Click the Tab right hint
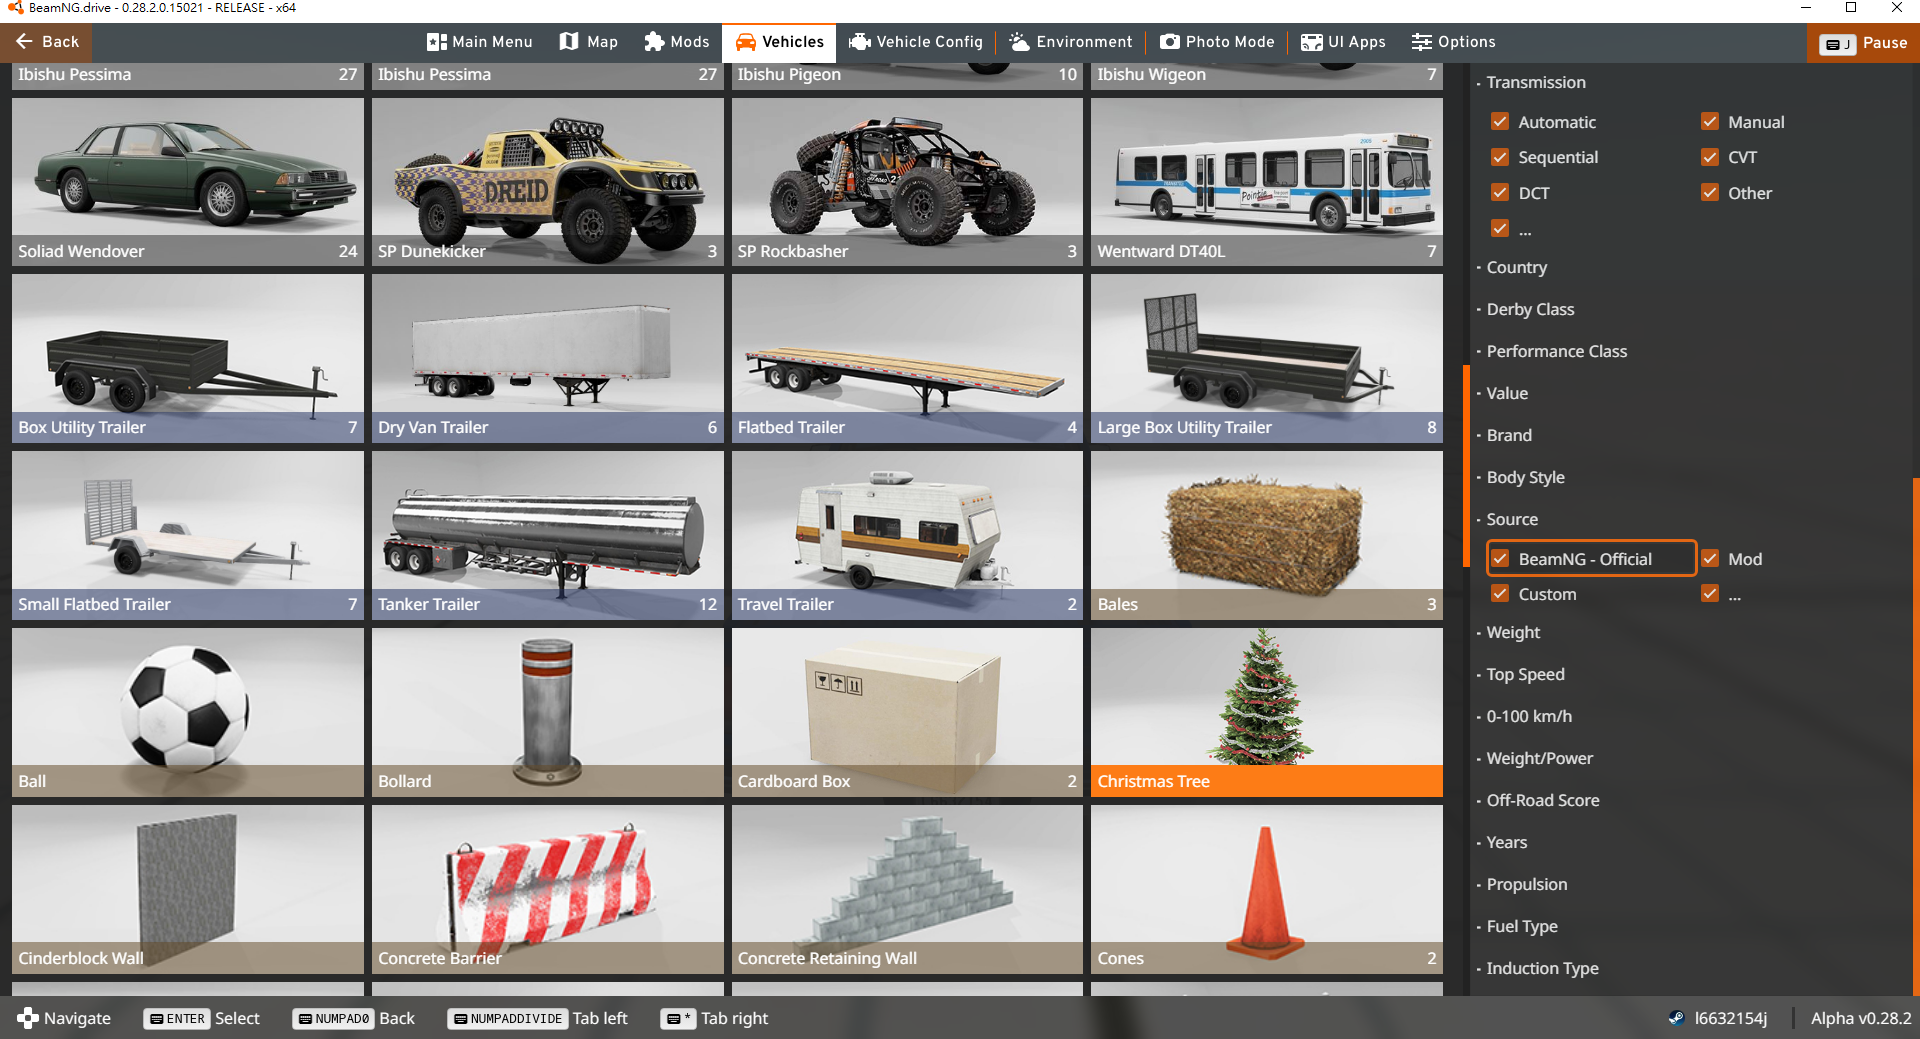This screenshot has width=1920, height=1039. coord(715,1018)
